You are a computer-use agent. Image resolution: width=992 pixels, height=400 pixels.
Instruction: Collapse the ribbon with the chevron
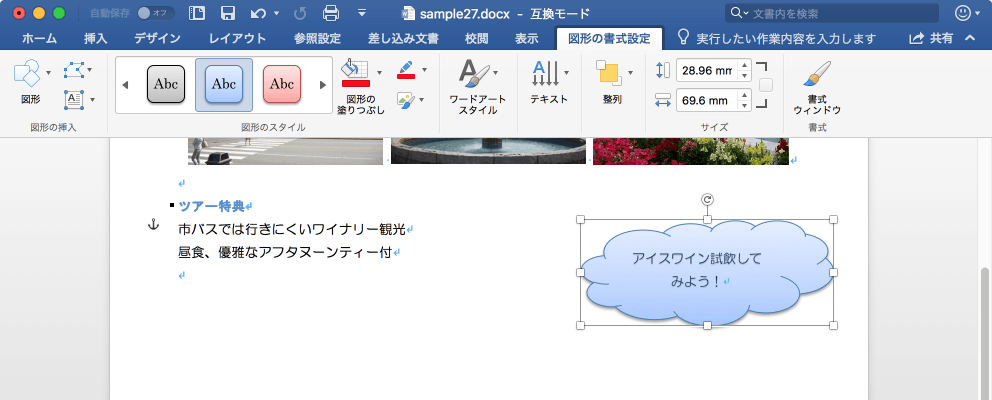click(x=970, y=39)
